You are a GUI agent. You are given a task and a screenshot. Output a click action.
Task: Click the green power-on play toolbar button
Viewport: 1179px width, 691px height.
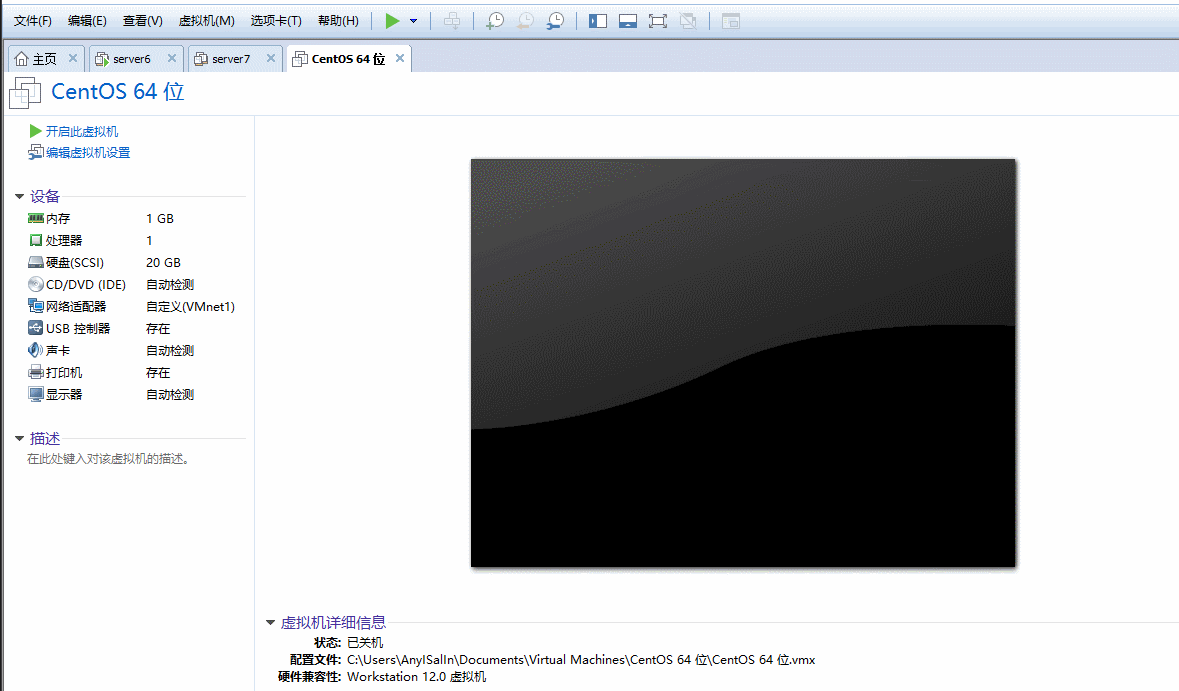(x=392, y=21)
